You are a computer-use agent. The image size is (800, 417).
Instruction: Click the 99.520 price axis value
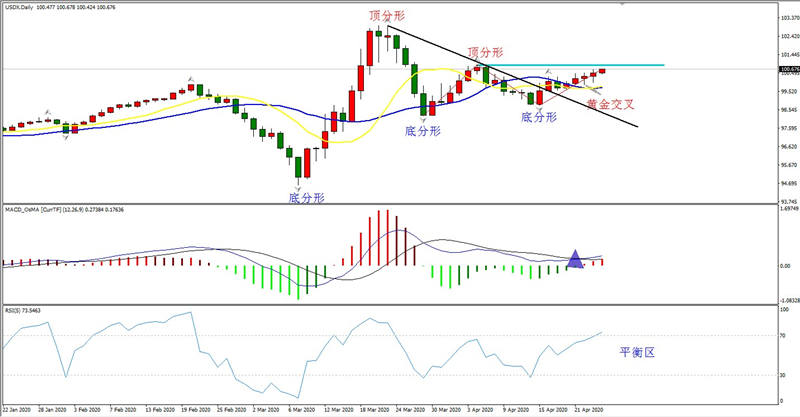tap(789, 91)
